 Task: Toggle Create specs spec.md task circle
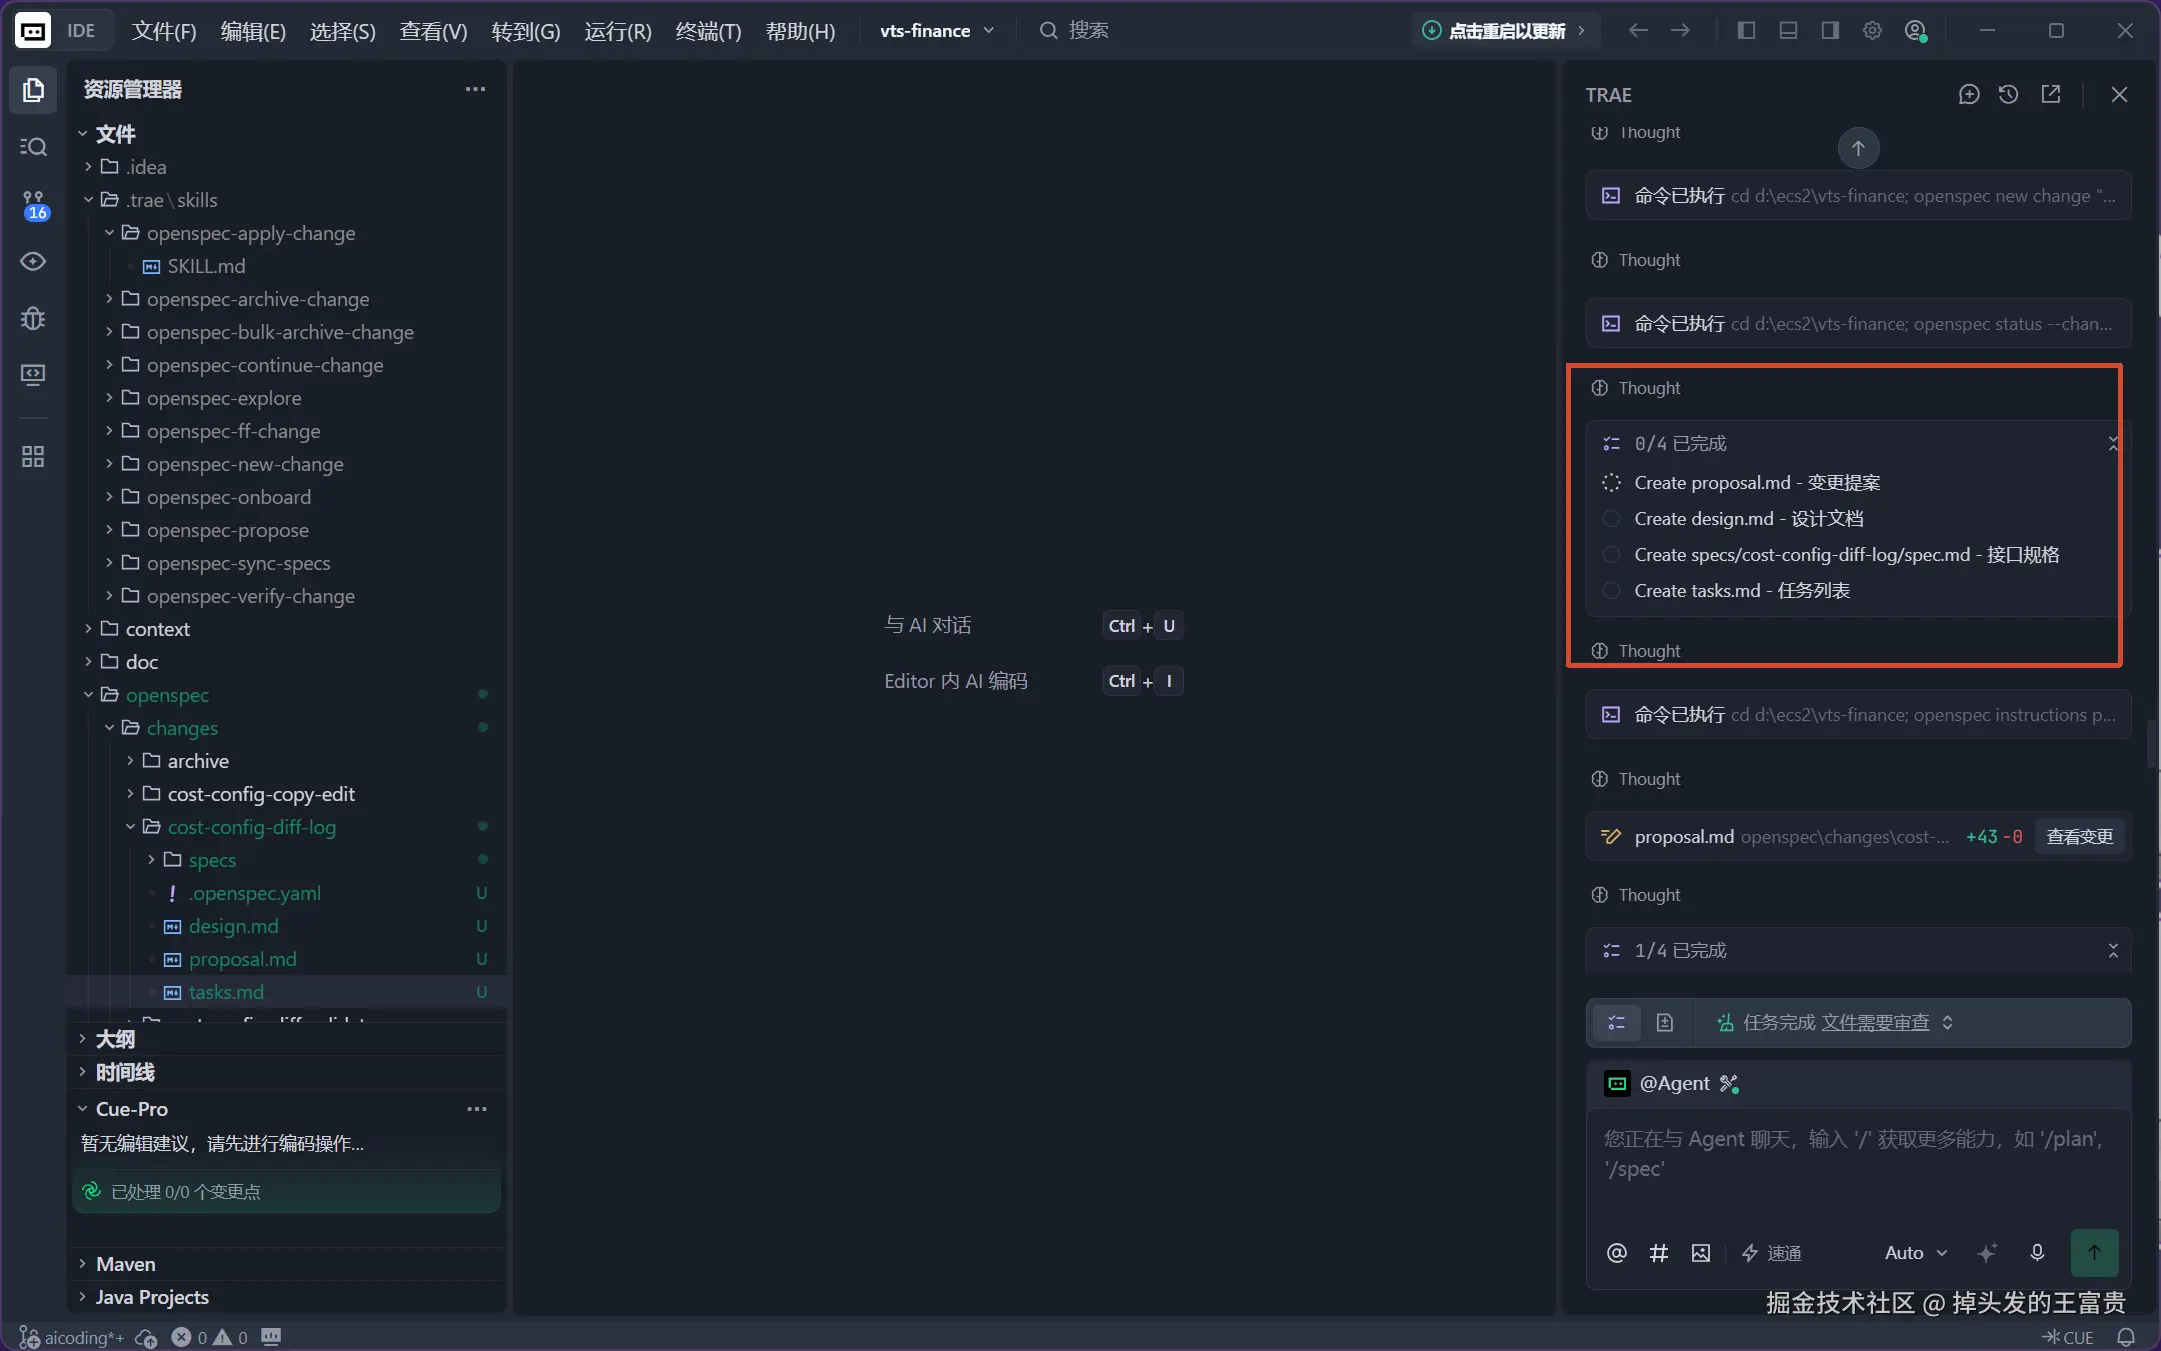pyautogui.click(x=1611, y=555)
